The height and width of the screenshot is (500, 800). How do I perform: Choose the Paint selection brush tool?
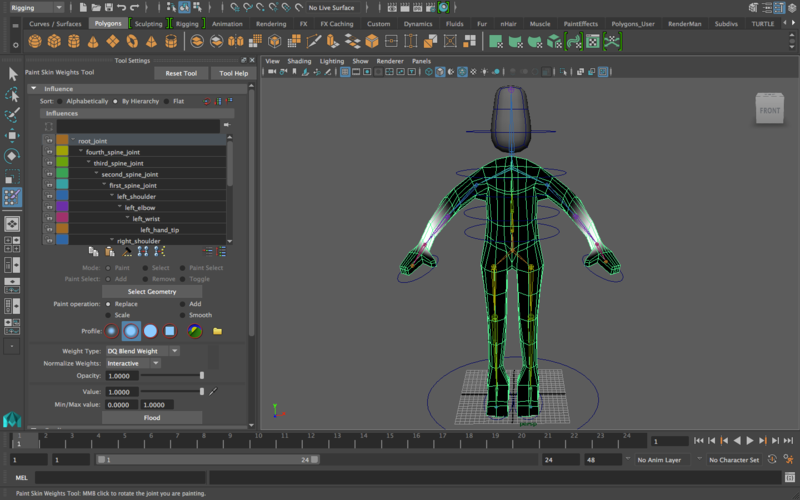click(12, 115)
